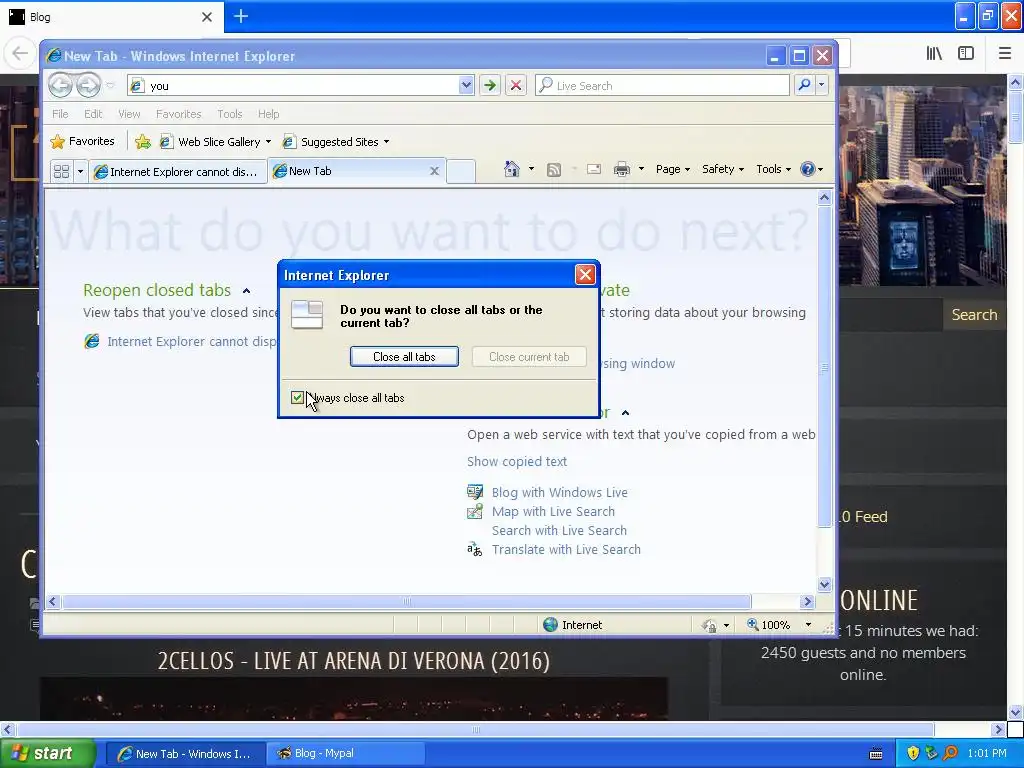
Task: Select the Close current tab button
Action: pos(529,357)
